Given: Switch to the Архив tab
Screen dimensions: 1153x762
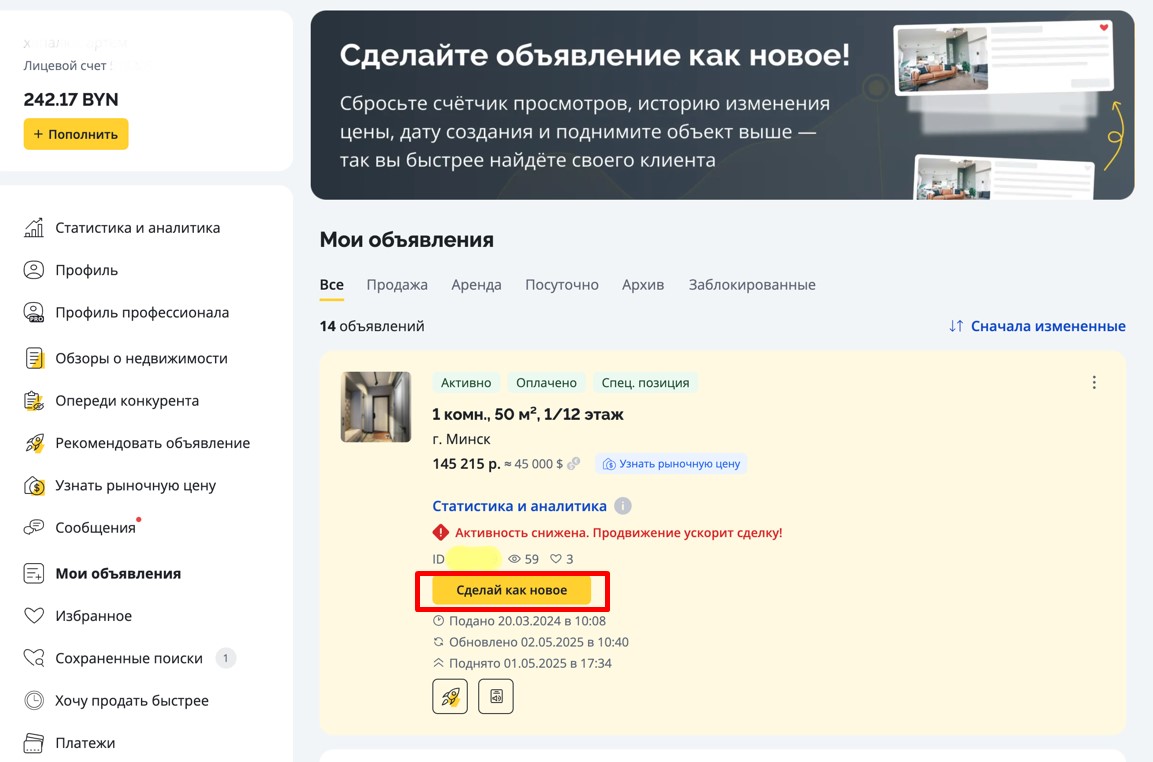Looking at the screenshot, I should coord(643,285).
